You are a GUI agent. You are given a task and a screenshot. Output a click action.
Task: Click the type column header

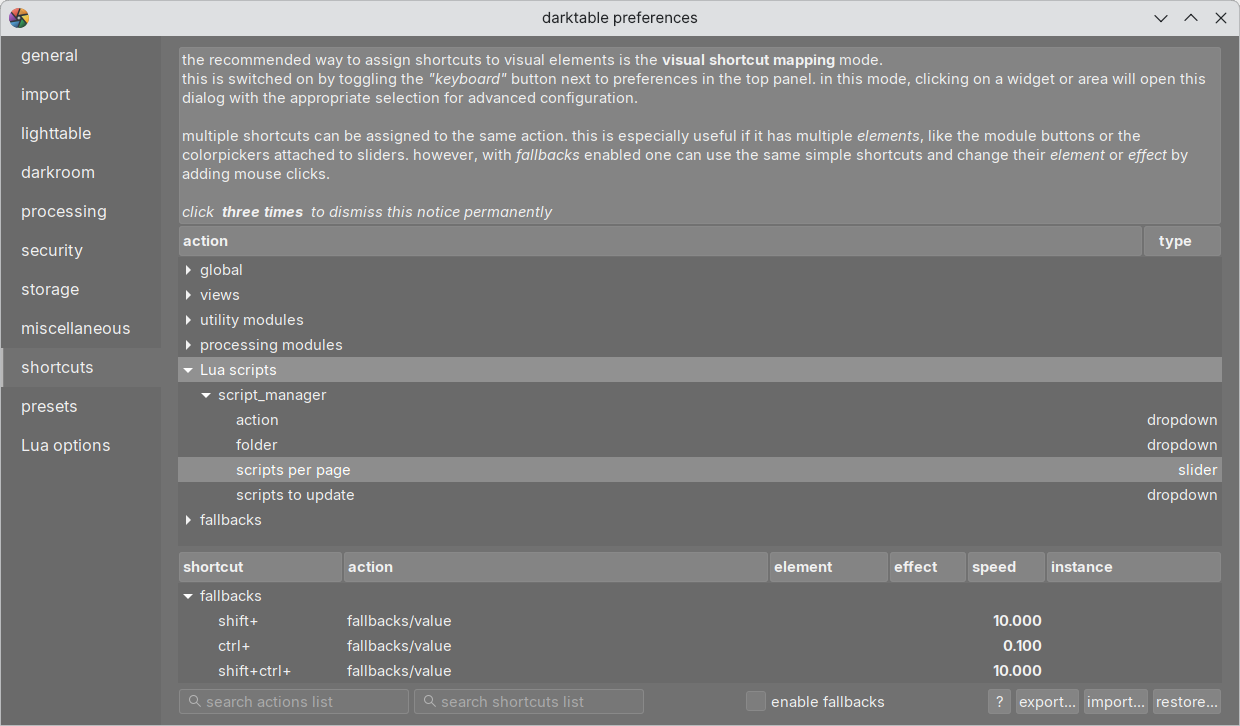click(1182, 241)
